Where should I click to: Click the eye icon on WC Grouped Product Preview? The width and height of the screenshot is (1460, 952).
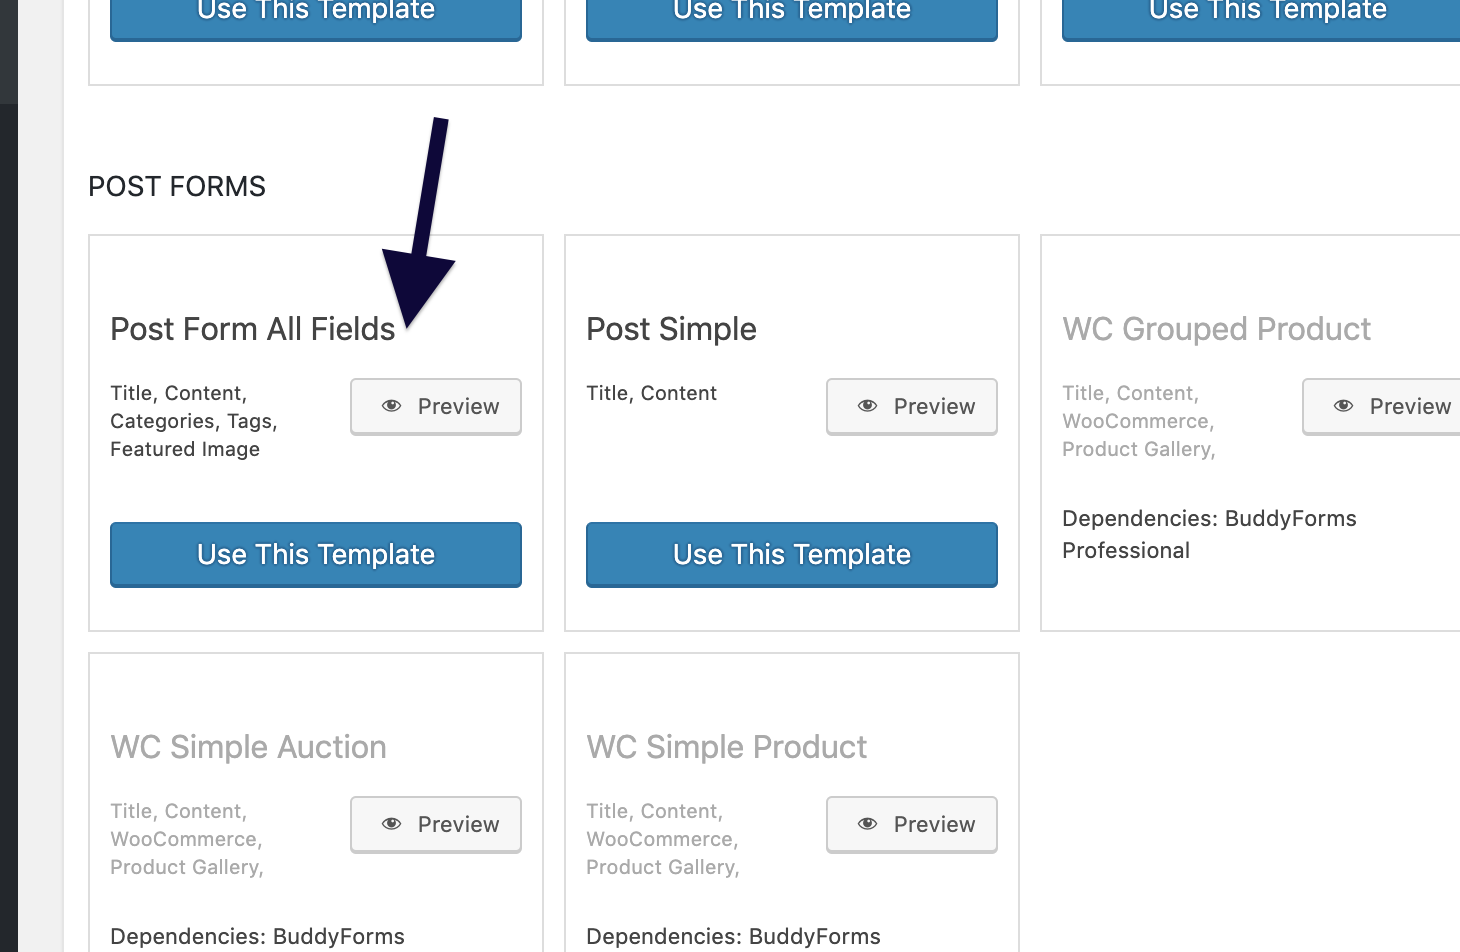pos(1343,406)
